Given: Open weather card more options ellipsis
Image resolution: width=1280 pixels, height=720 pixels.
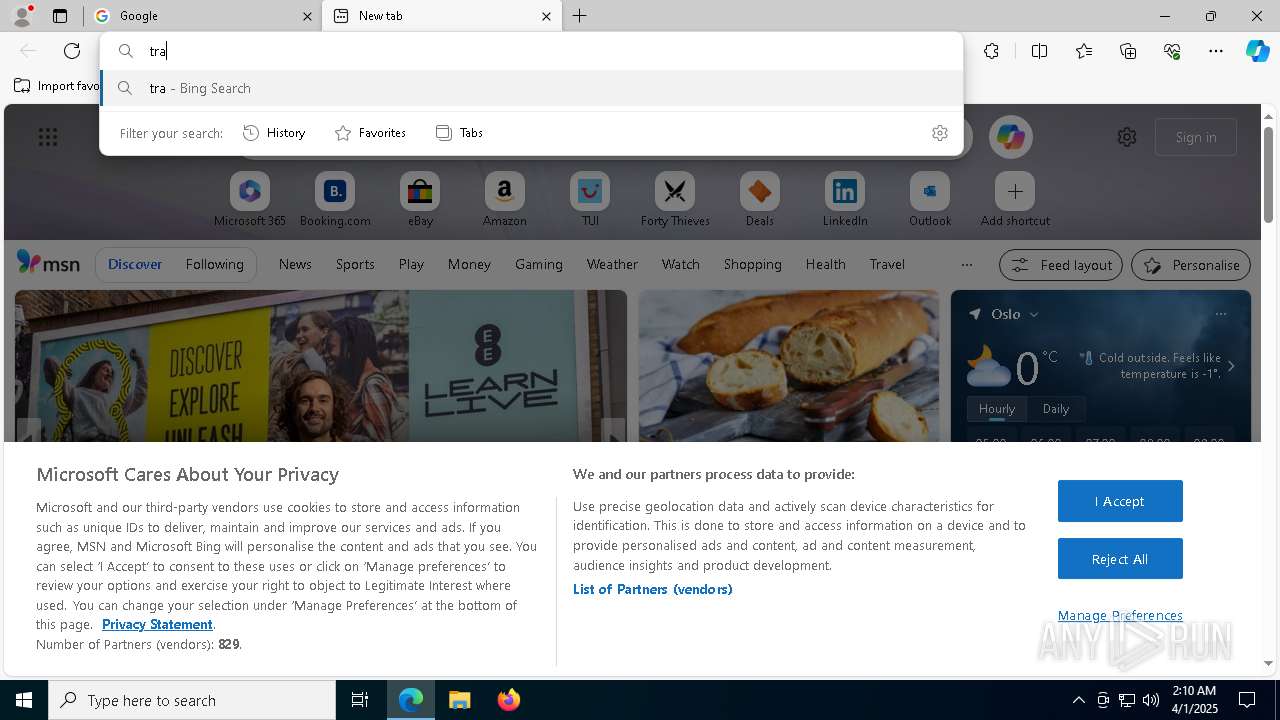Looking at the screenshot, I should pos(1220,314).
